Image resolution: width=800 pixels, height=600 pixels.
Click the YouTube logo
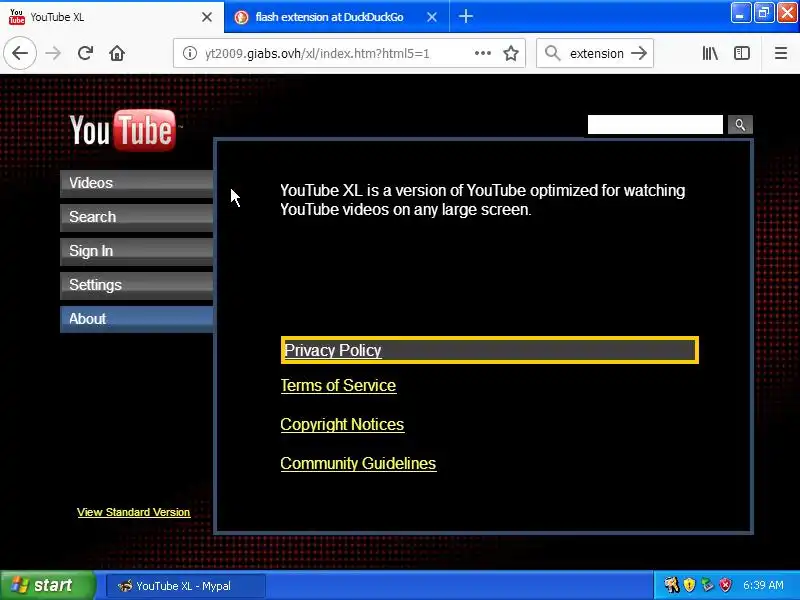pyautogui.click(x=123, y=130)
